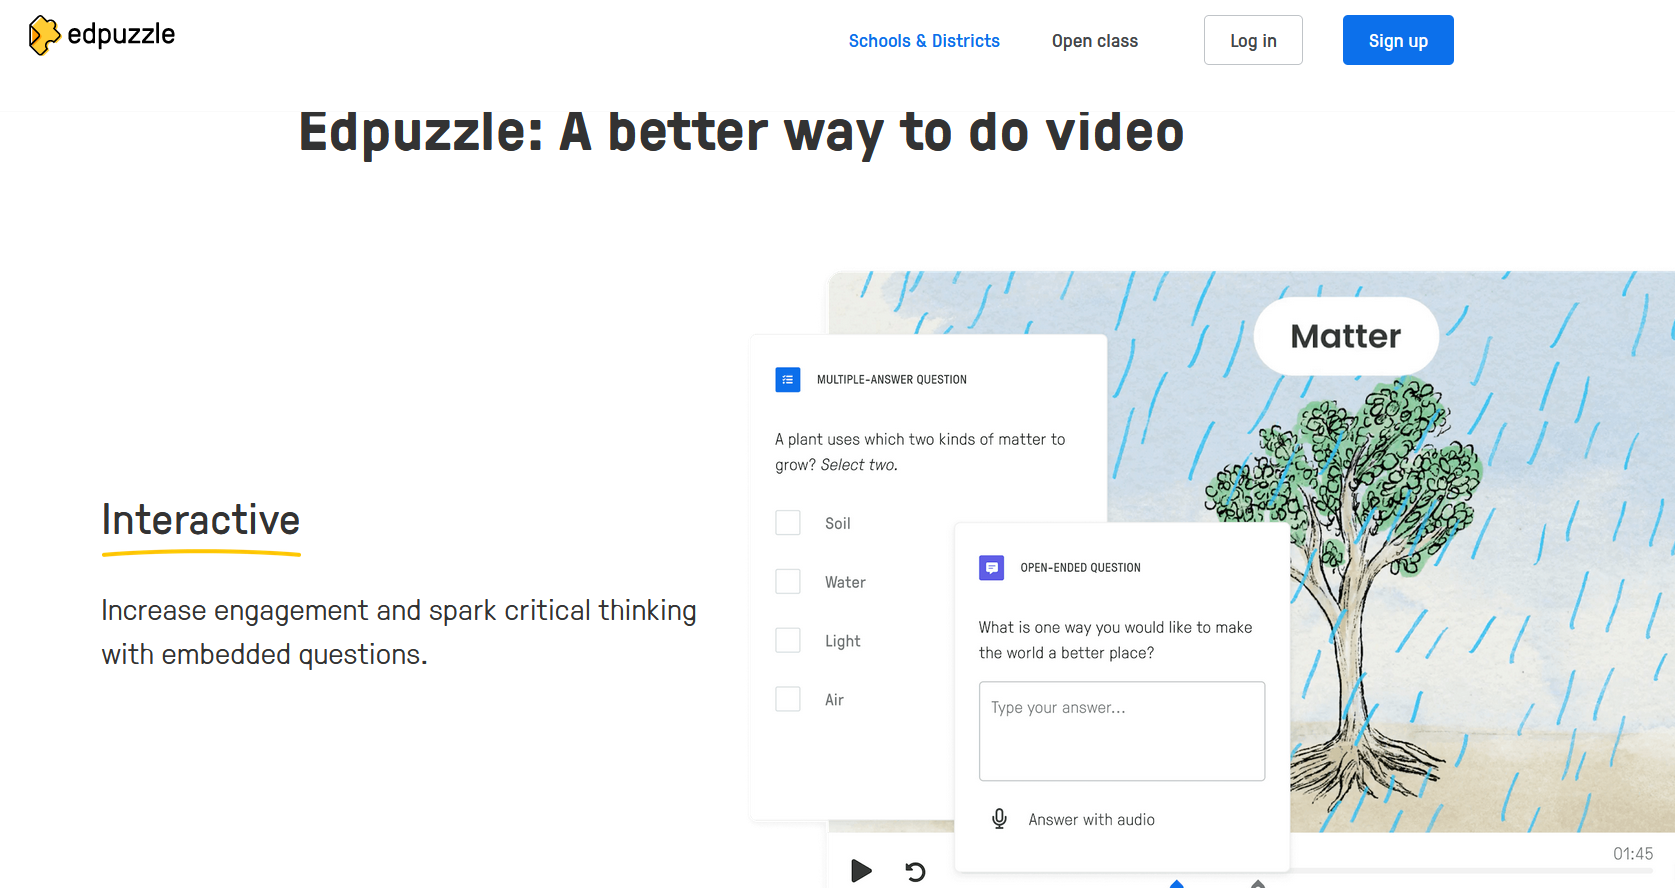
Task: Click the multiple-answer question list icon
Action: [x=788, y=380]
